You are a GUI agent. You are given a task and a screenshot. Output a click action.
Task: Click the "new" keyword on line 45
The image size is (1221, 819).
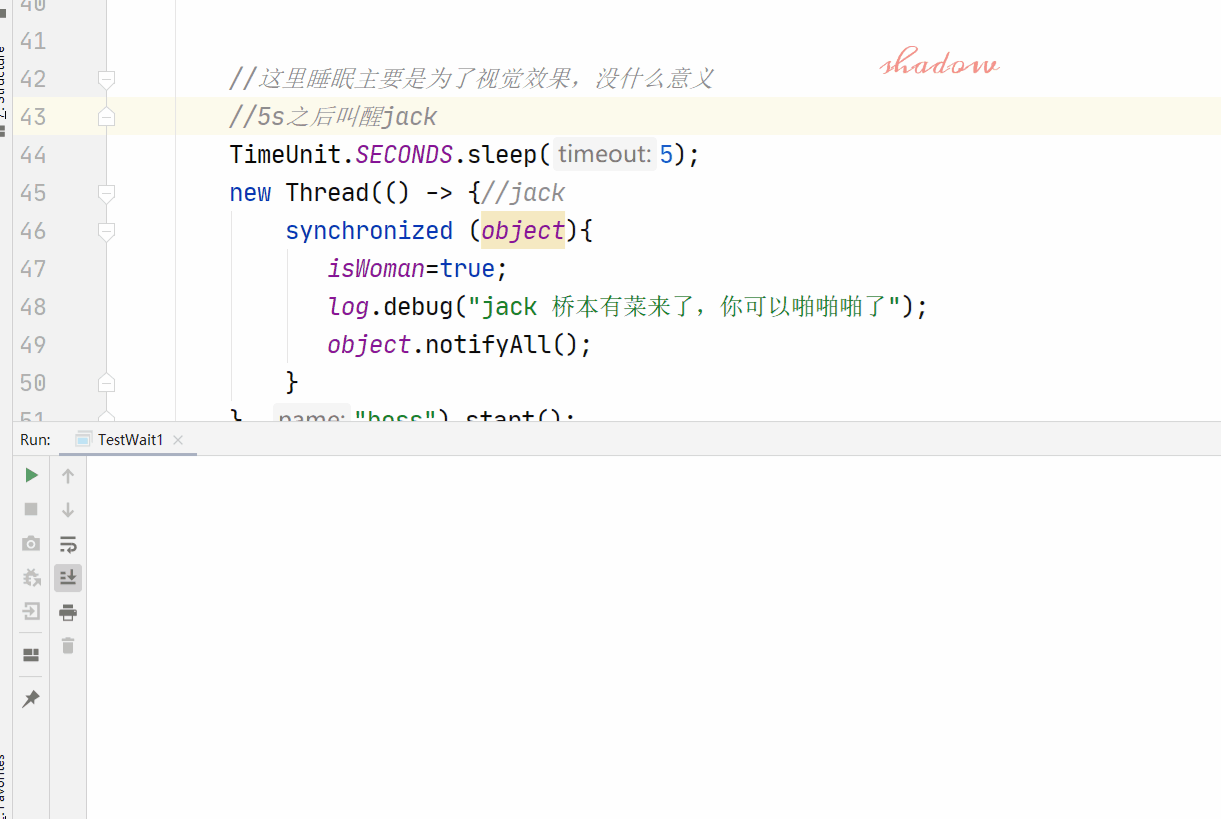[x=250, y=193]
